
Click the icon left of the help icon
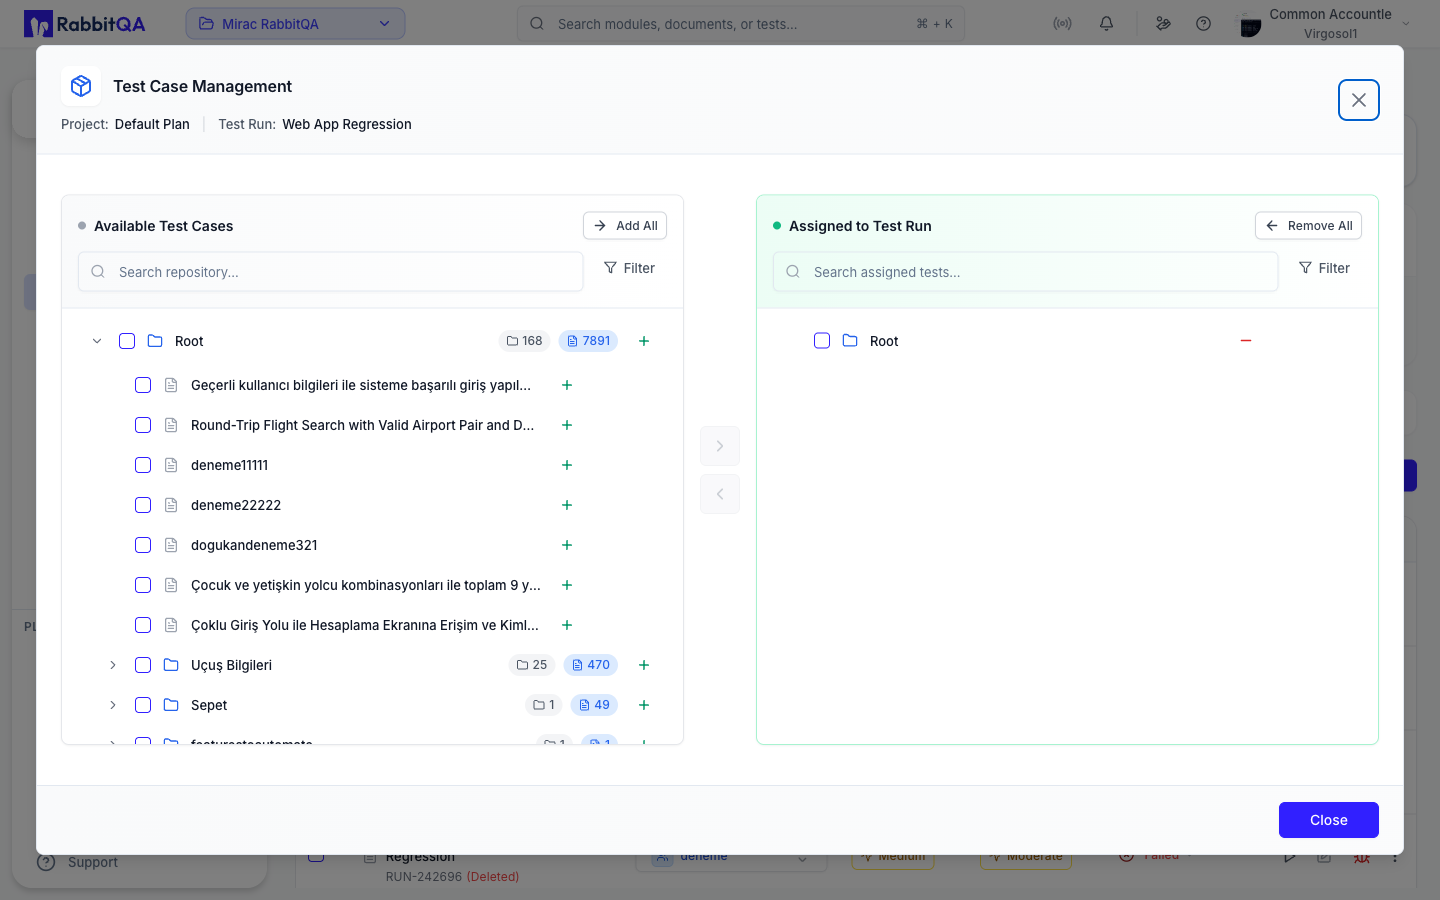pos(1163,23)
